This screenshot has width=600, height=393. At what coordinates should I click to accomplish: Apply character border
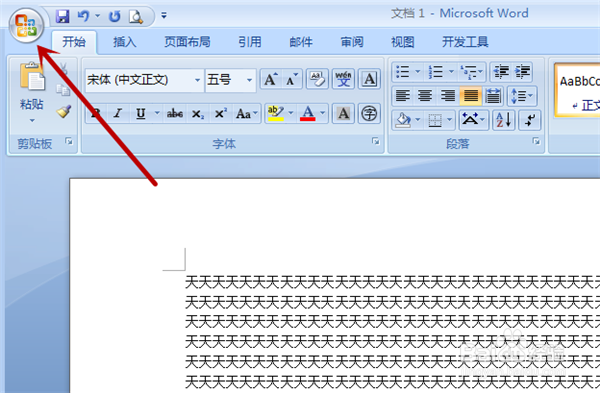point(369,79)
